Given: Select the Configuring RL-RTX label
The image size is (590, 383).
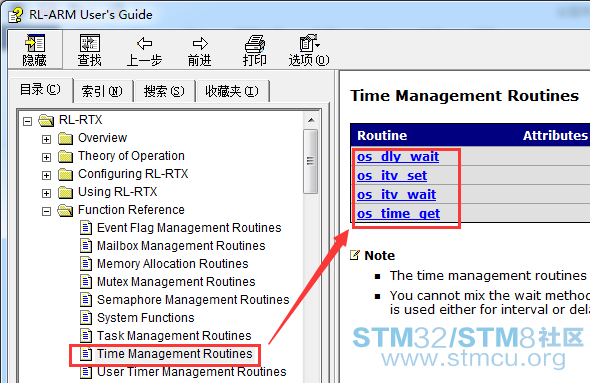Looking at the screenshot, I should coord(133,174).
